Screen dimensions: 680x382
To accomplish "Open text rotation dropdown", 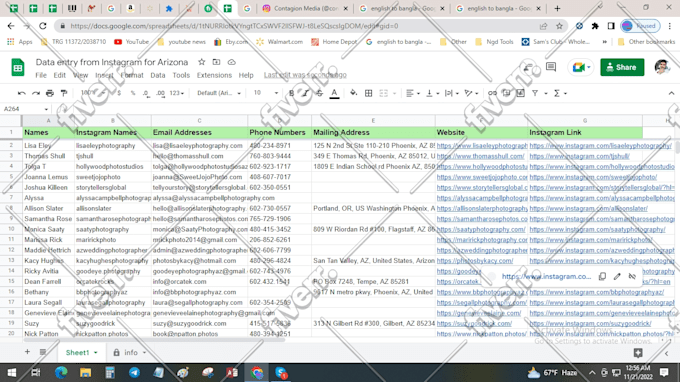I will click(x=471, y=93).
